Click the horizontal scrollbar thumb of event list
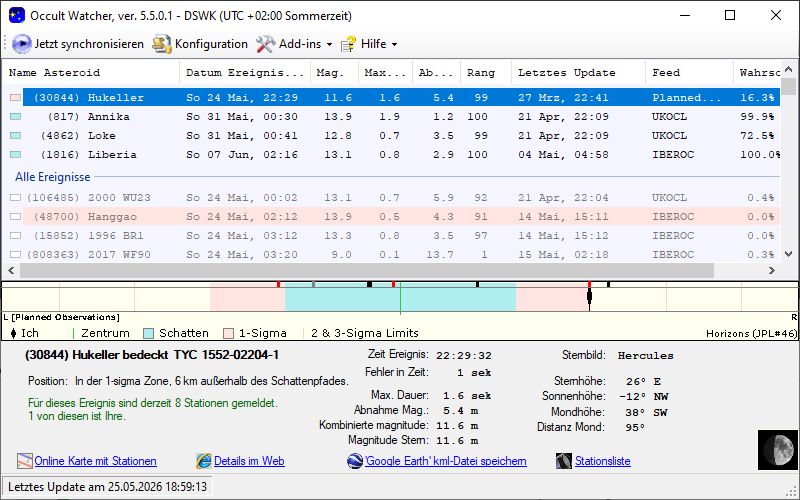Screen dimensions: 800x500 (366, 270)
